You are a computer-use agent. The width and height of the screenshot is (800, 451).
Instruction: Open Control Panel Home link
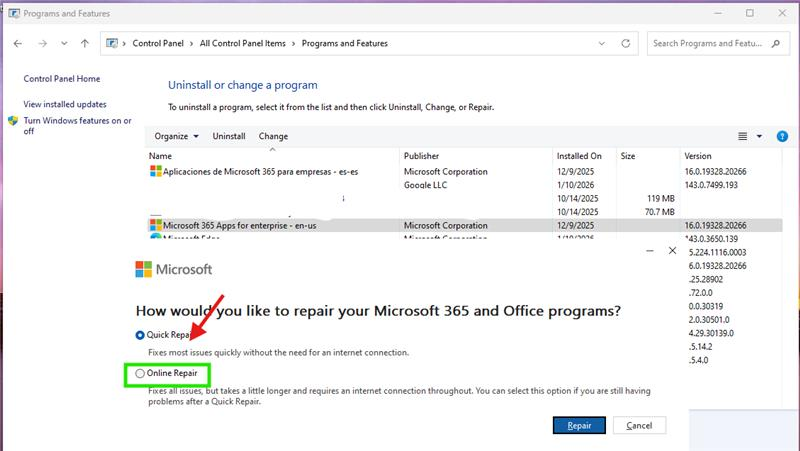(x=62, y=79)
